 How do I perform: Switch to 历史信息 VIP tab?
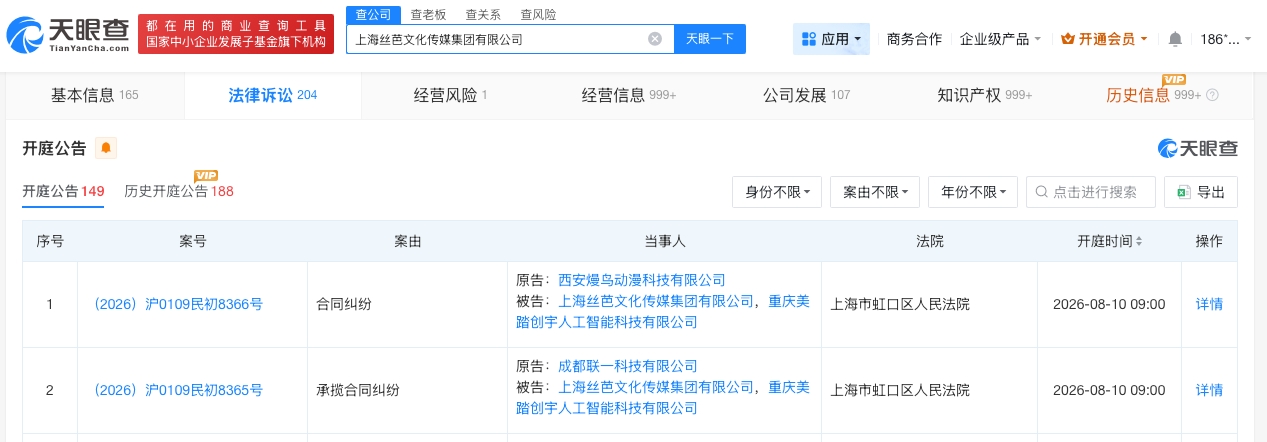[x=1162, y=96]
